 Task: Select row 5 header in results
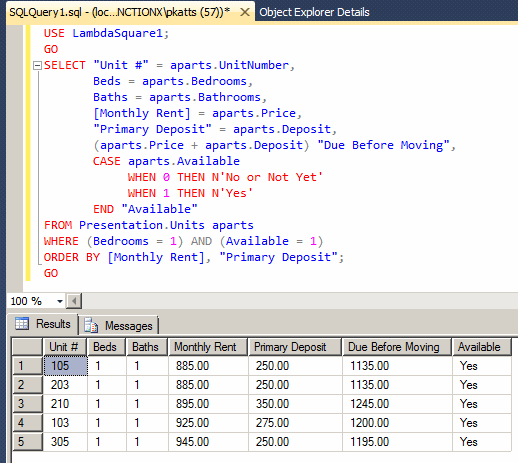[27, 442]
